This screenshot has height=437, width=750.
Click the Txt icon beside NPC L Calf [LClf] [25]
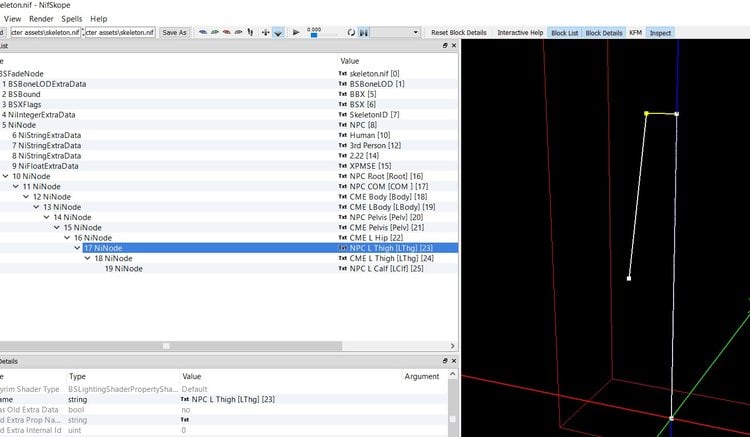point(342,269)
